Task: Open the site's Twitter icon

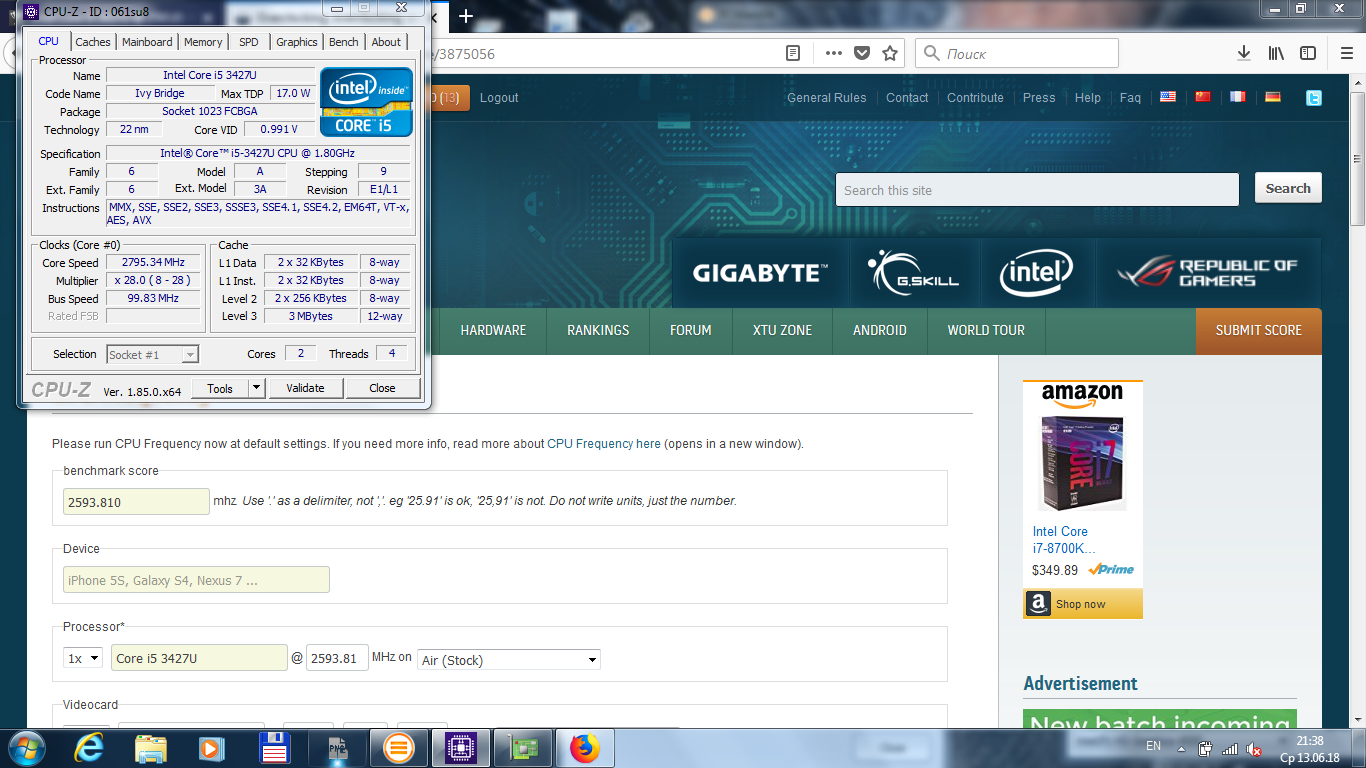Action: (x=1314, y=98)
